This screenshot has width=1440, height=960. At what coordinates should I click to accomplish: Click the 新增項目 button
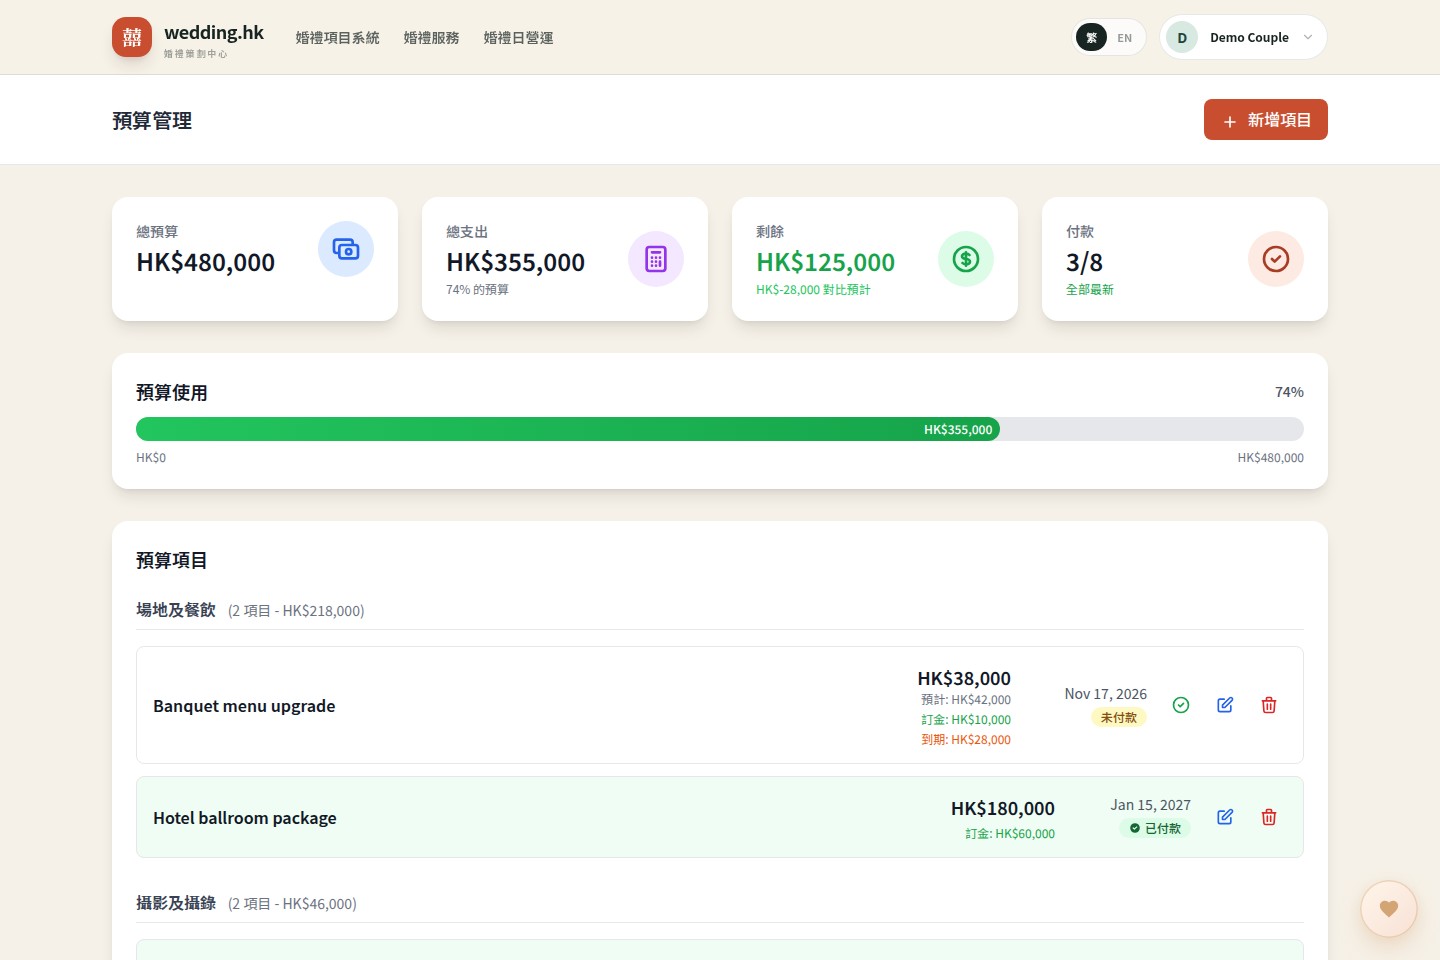click(1266, 120)
